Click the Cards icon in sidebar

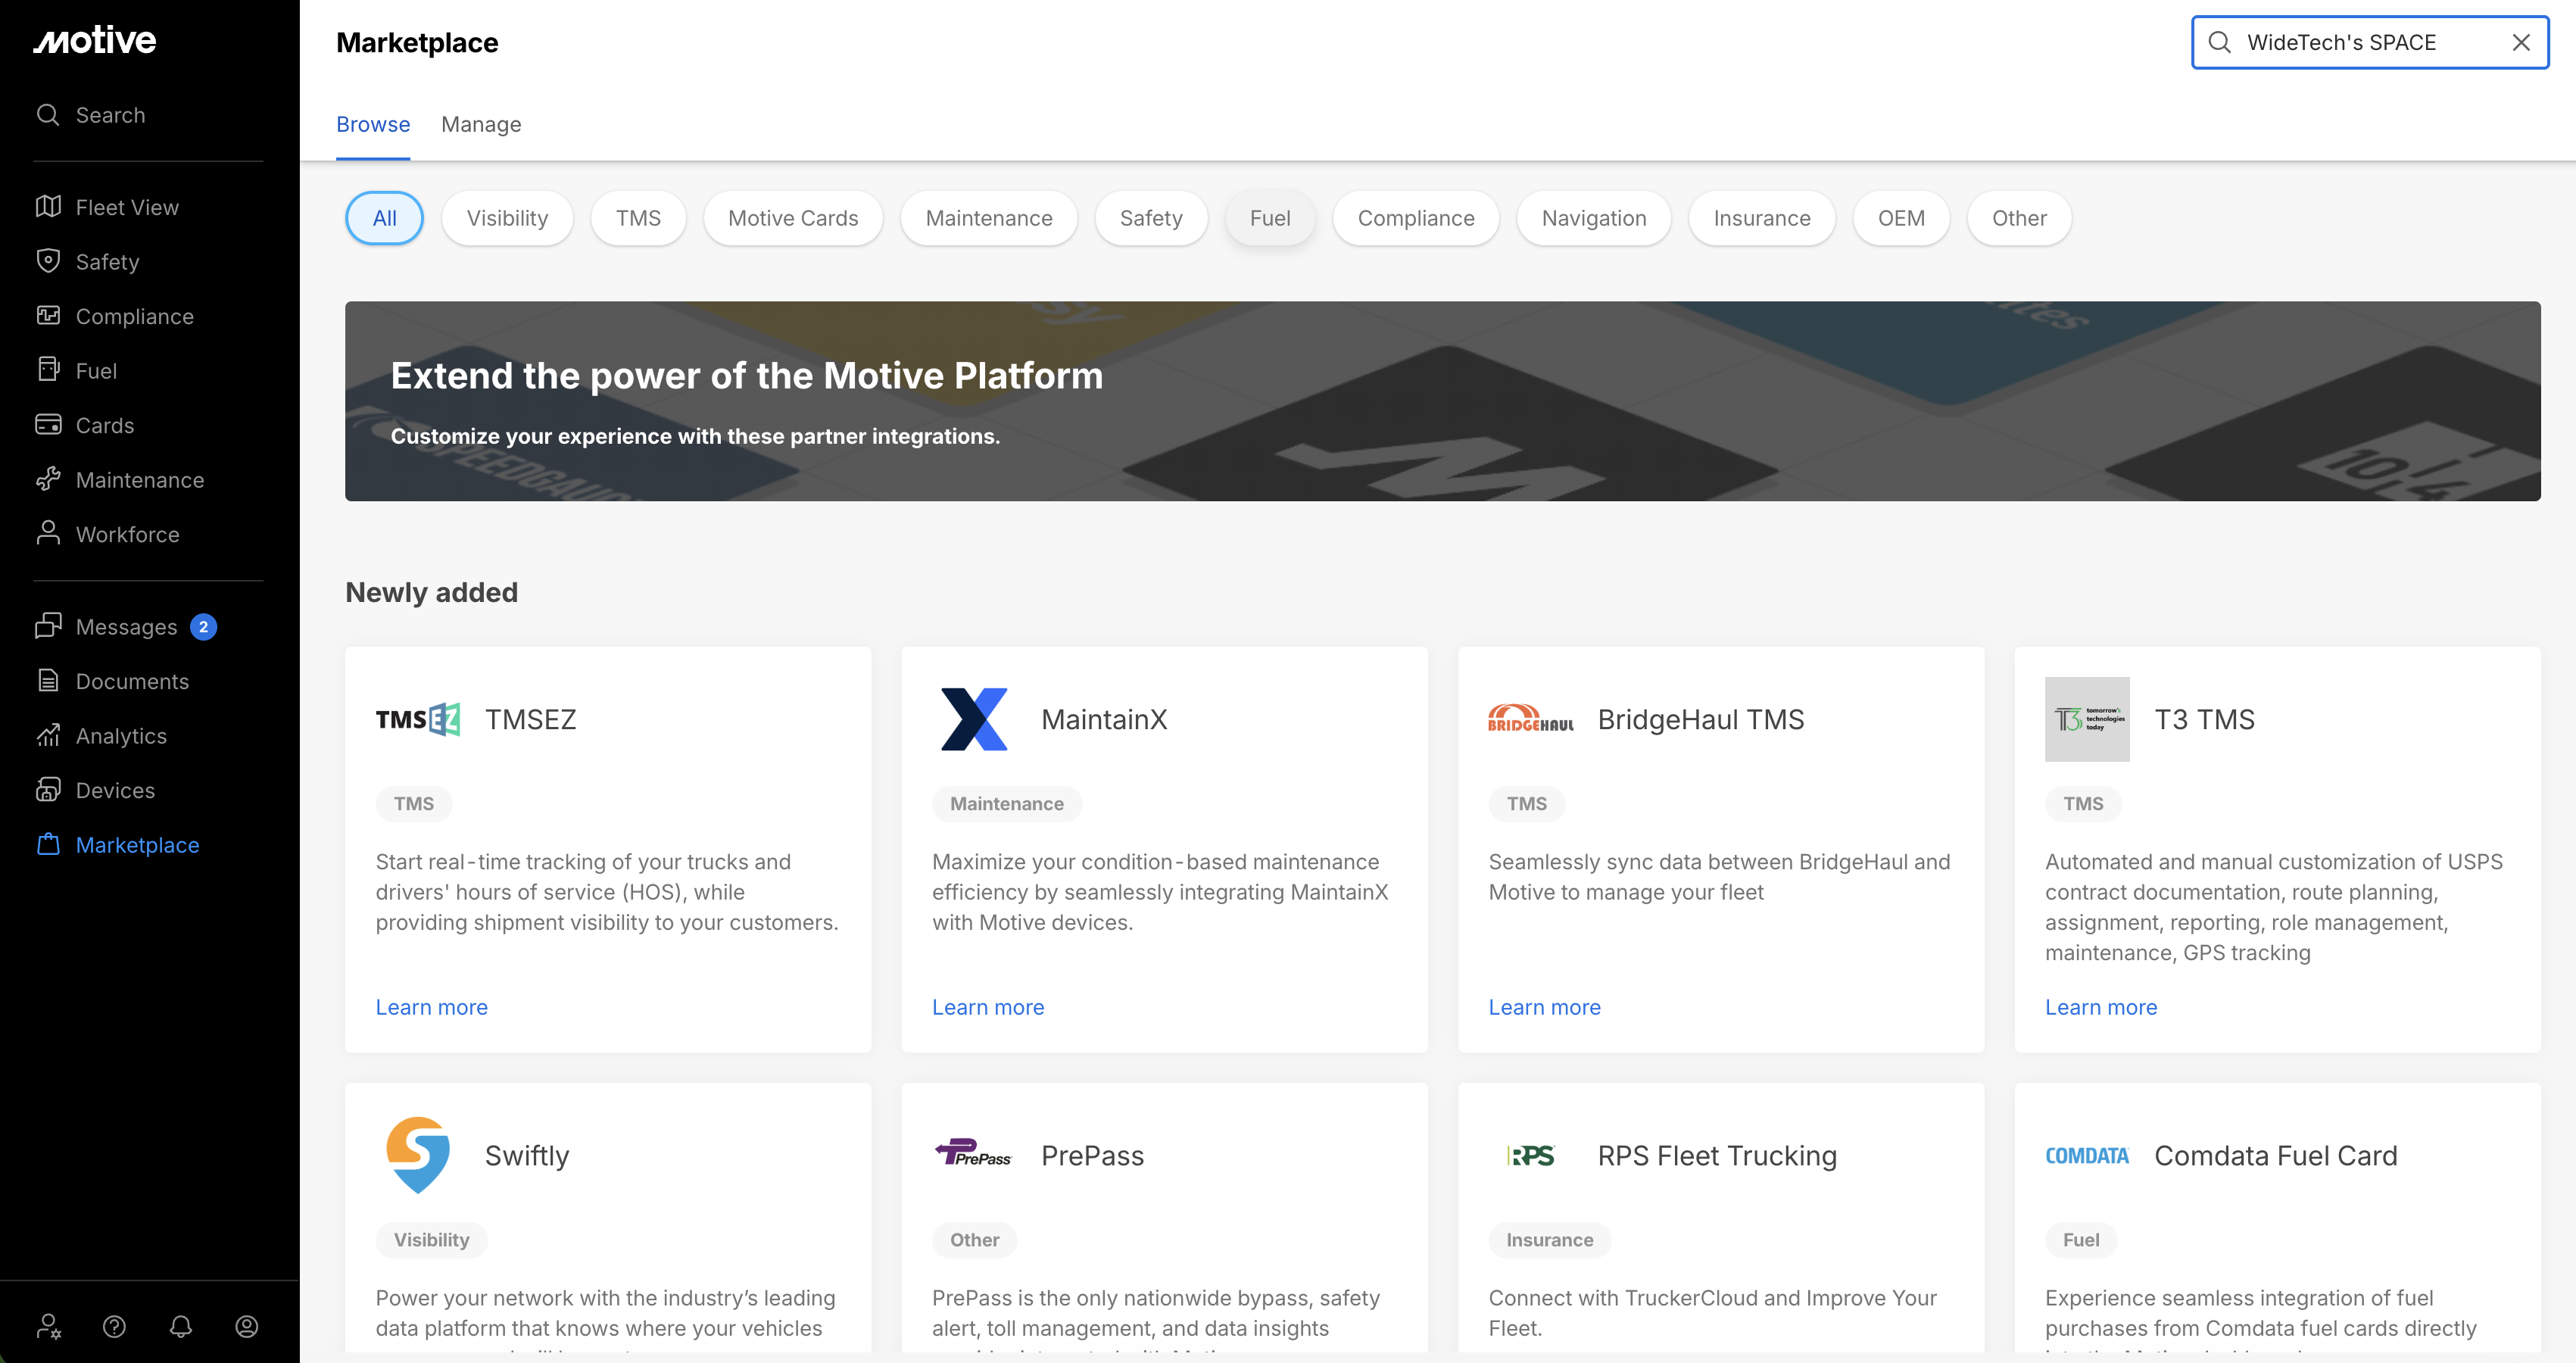click(48, 425)
